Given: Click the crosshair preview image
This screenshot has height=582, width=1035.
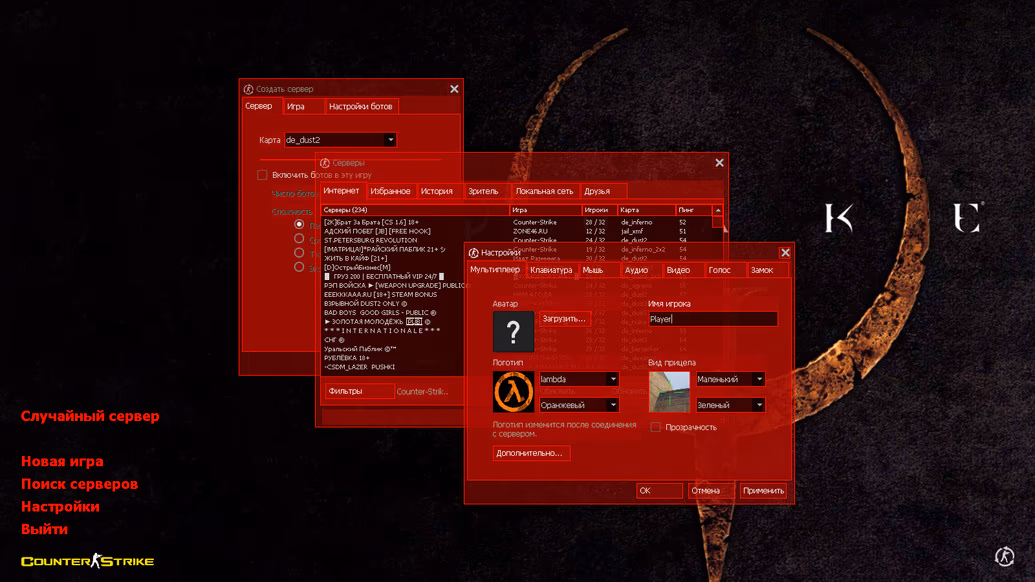Looking at the screenshot, I should [x=669, y=392].
